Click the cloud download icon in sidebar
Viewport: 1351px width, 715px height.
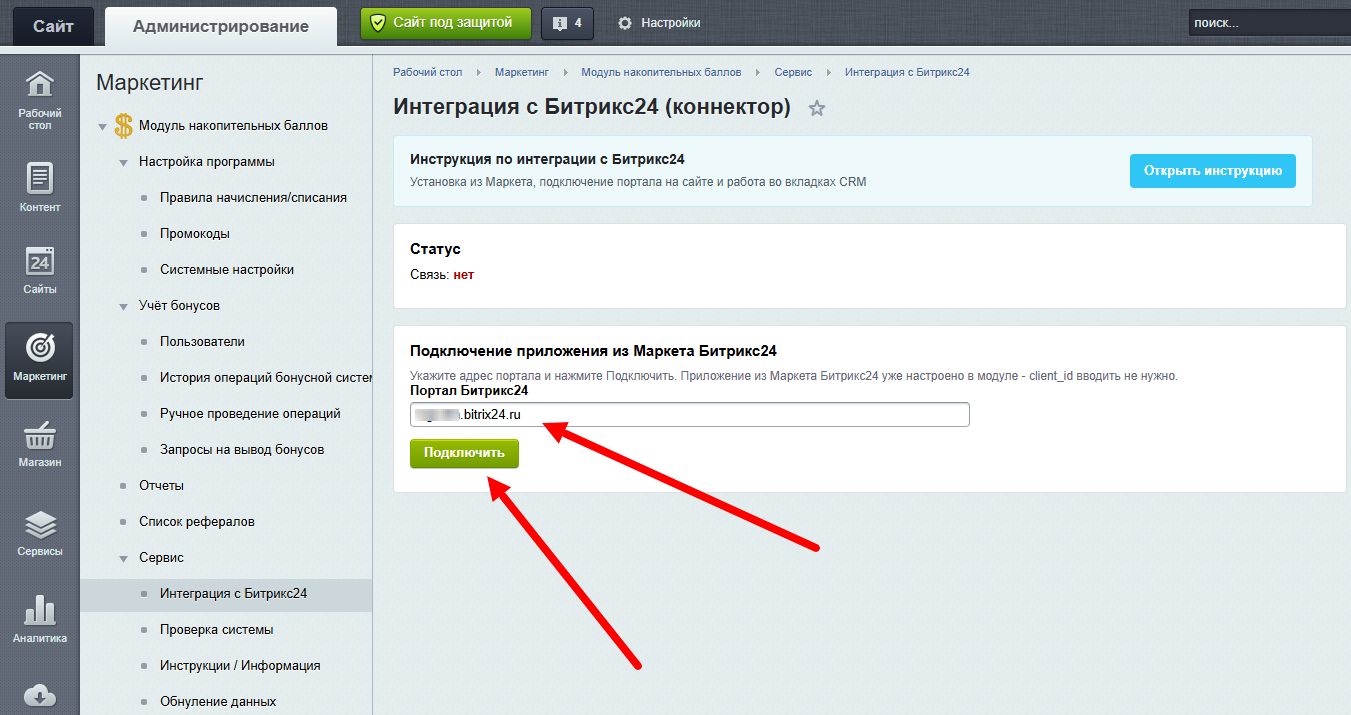click(39, 695)
